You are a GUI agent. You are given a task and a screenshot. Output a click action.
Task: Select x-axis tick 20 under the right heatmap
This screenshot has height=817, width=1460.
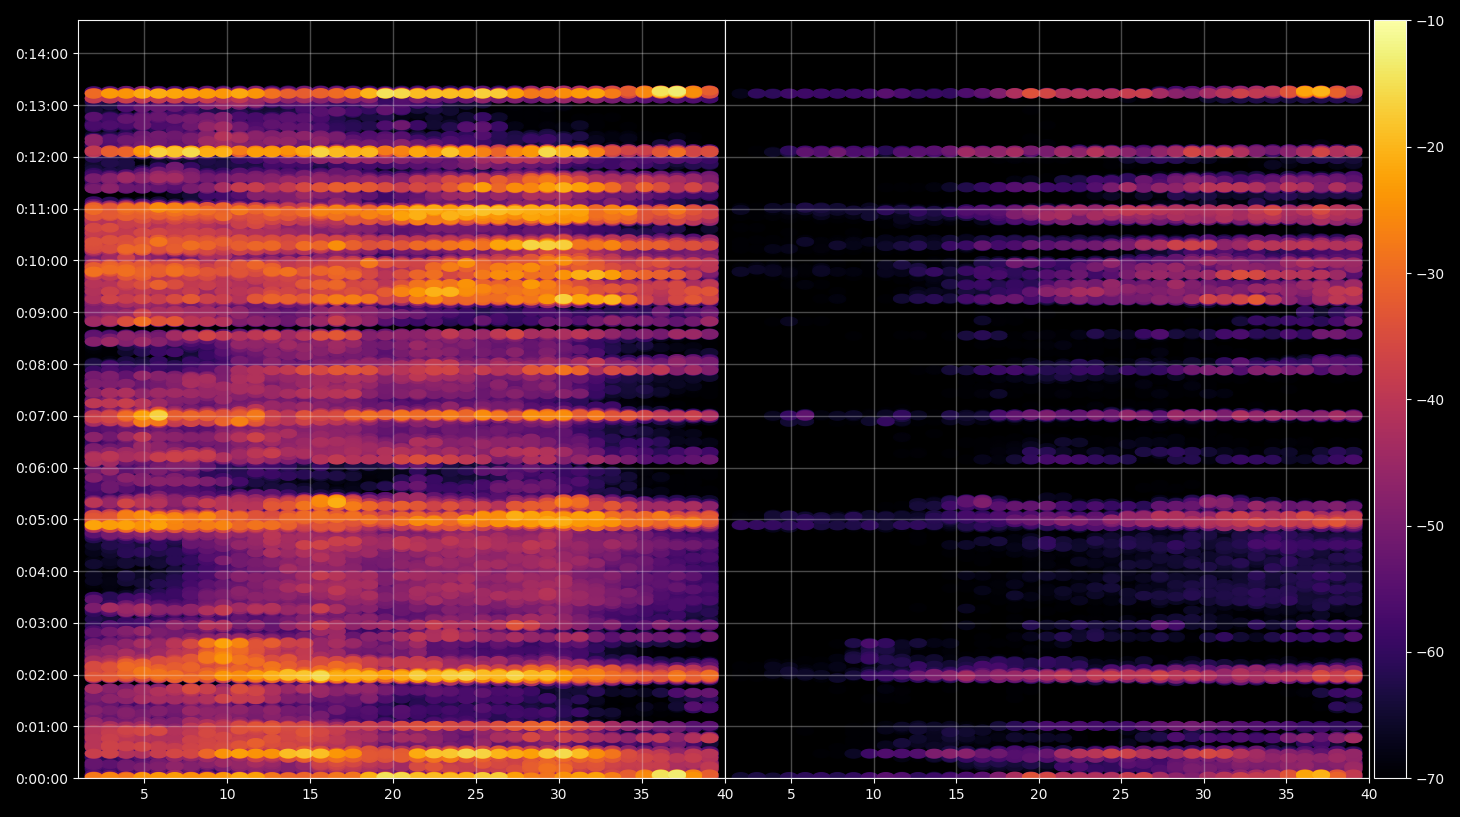point(1039,795)
